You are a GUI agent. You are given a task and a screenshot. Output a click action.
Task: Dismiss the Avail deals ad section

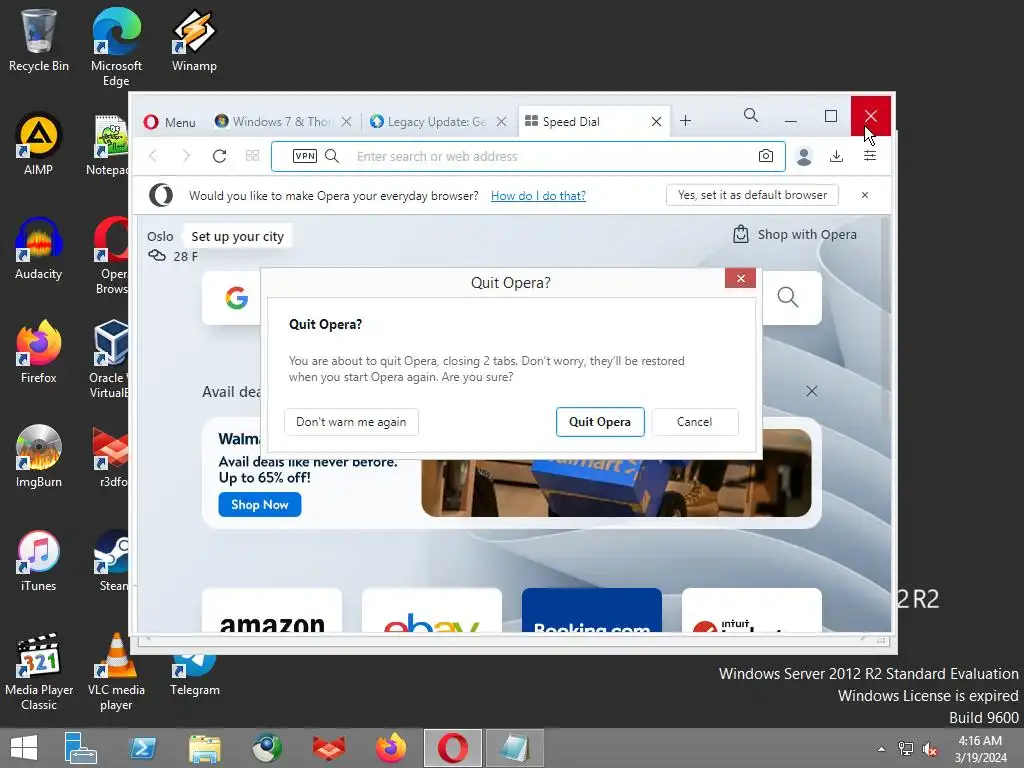pyautogui.click(x=812, y=391)
